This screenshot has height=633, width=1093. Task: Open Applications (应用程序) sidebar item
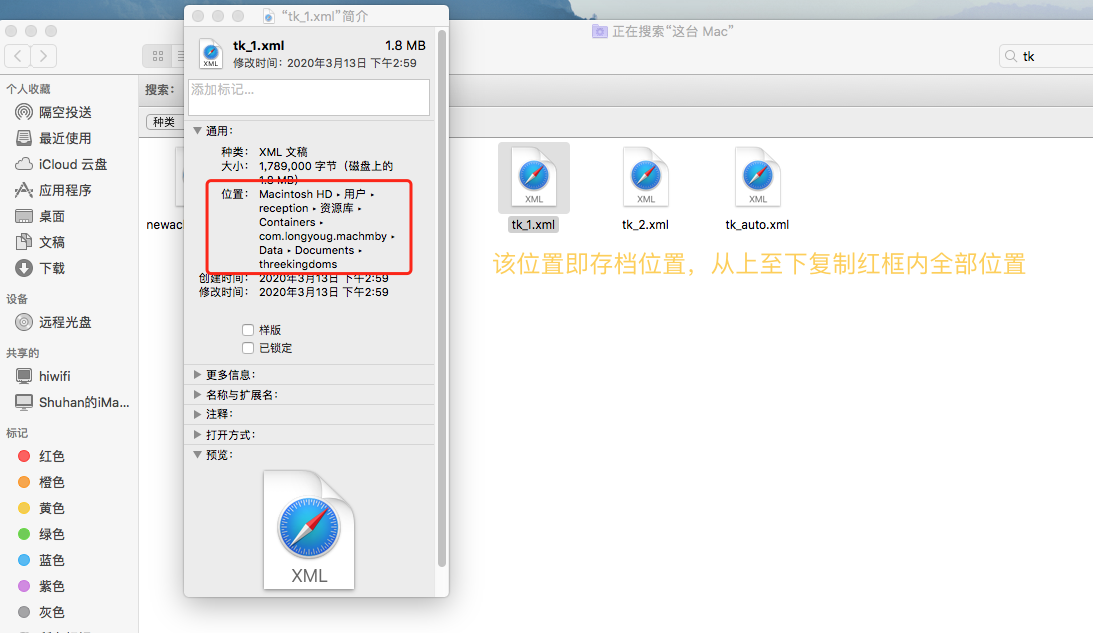(x=54, y=190)
